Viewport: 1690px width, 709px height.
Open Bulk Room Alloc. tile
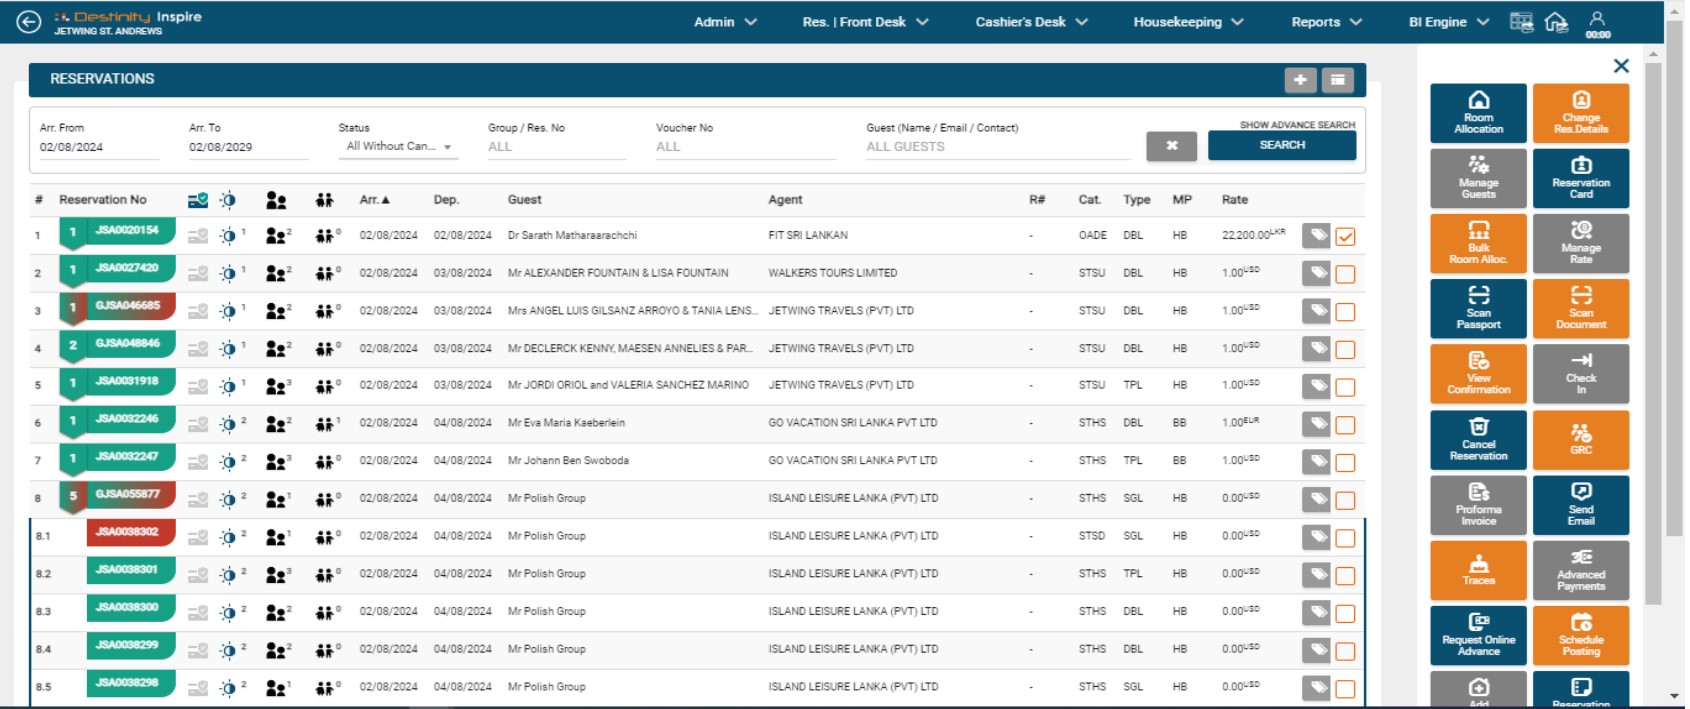pyautogui.click(x=1478, y=243)
